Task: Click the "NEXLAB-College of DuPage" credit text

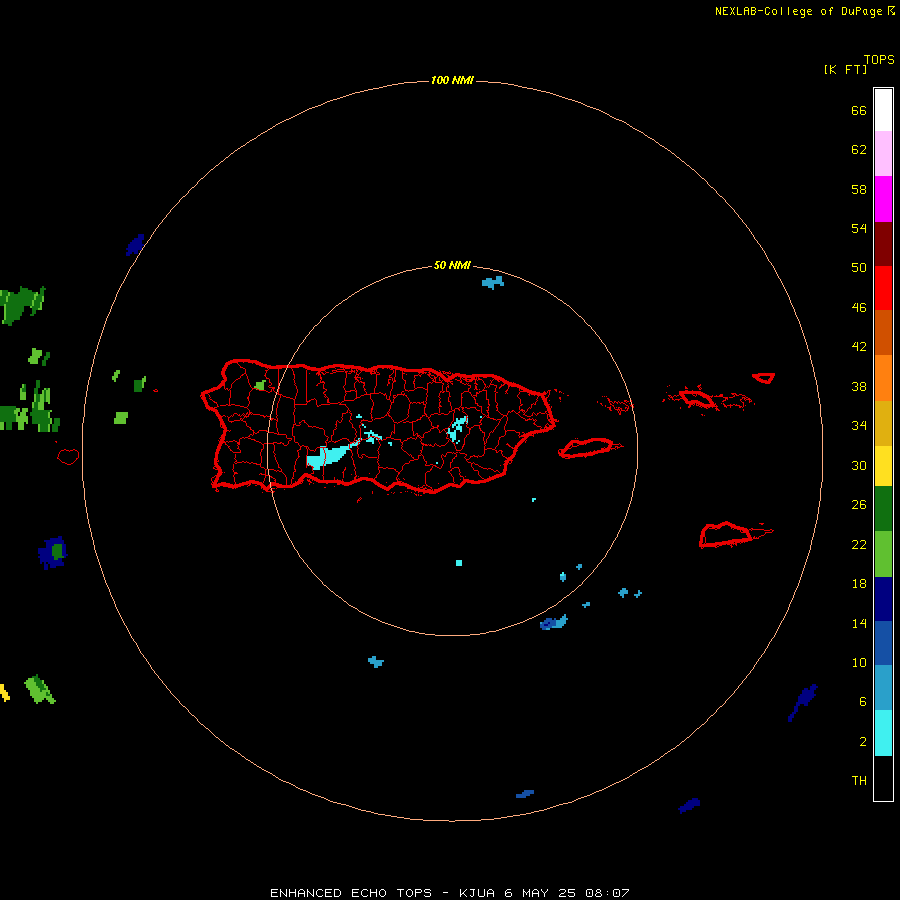Action: pos(798,11)
